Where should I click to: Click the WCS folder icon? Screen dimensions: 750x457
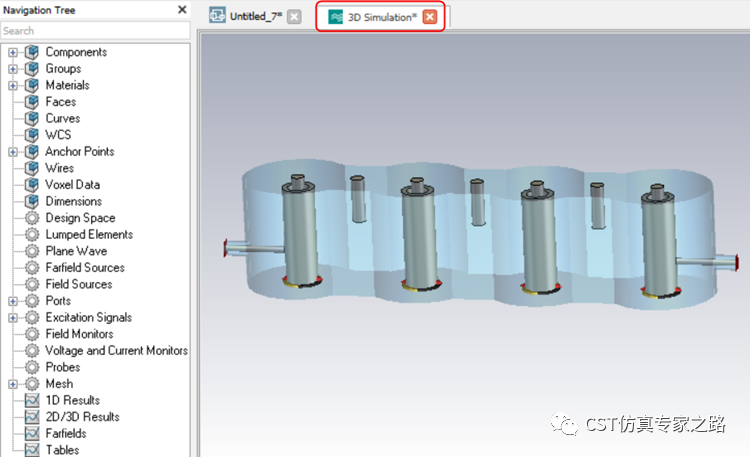32,135
